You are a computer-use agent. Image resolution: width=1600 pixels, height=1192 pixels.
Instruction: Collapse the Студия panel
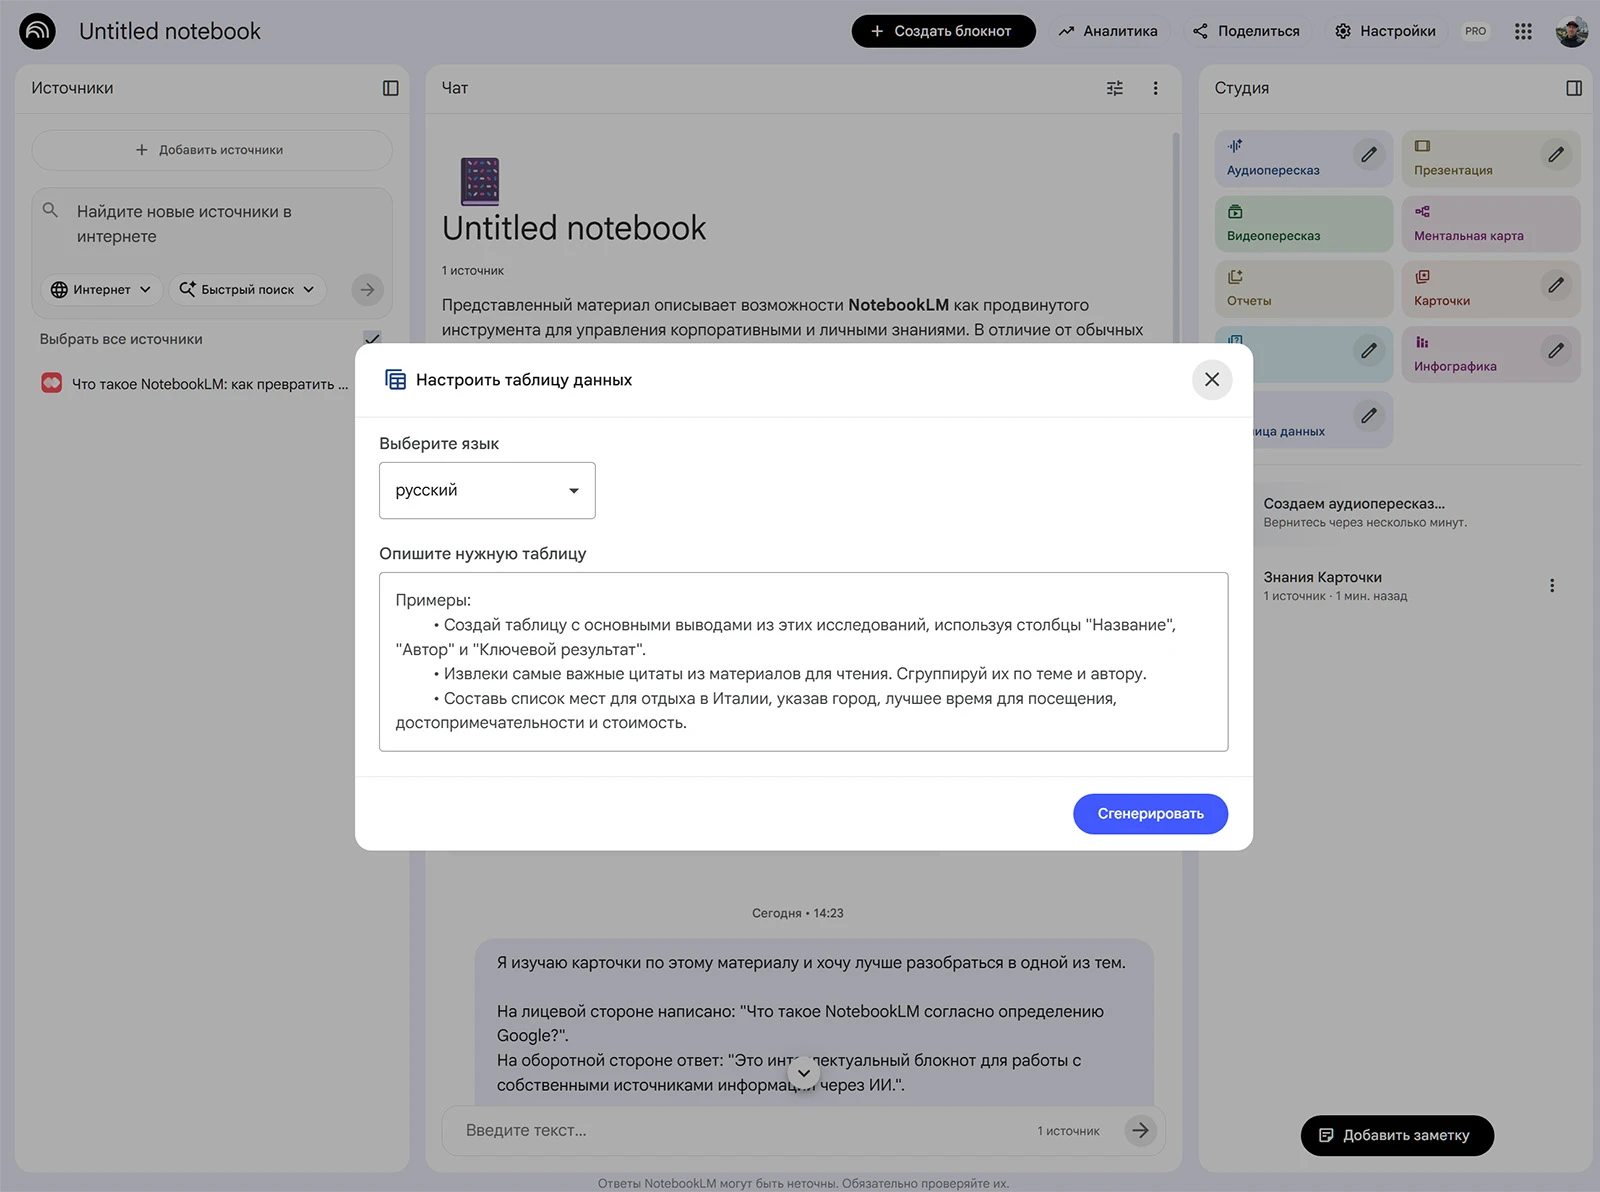point(1574,88)
